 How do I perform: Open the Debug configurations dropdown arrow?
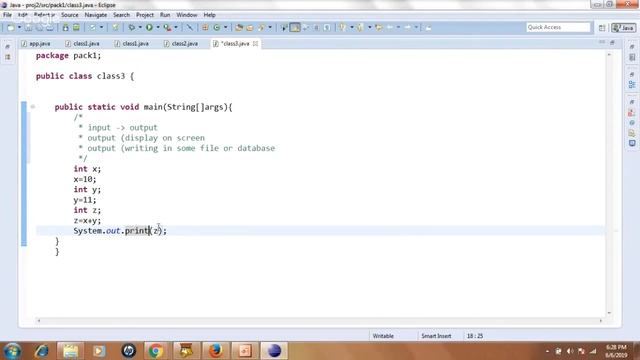[x=140, y=27]
